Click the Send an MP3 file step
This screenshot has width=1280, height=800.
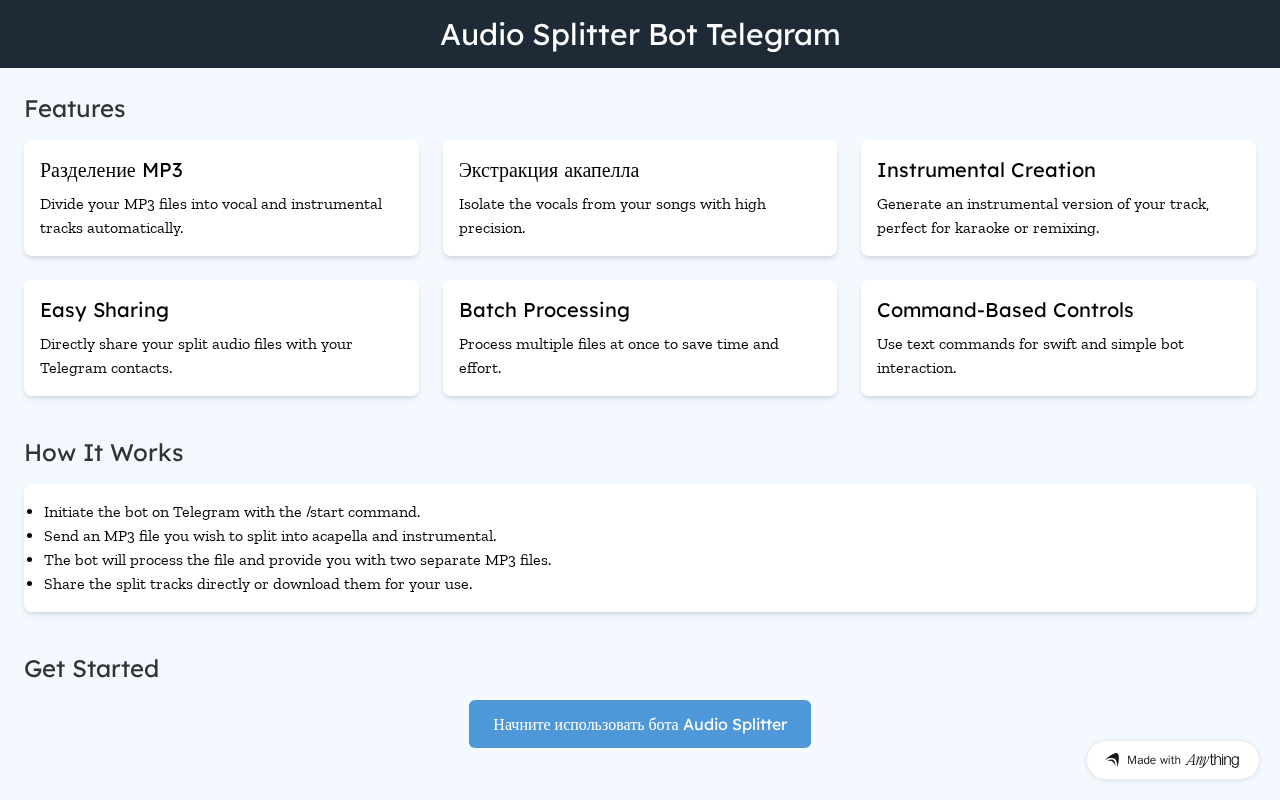coord(270,536)
